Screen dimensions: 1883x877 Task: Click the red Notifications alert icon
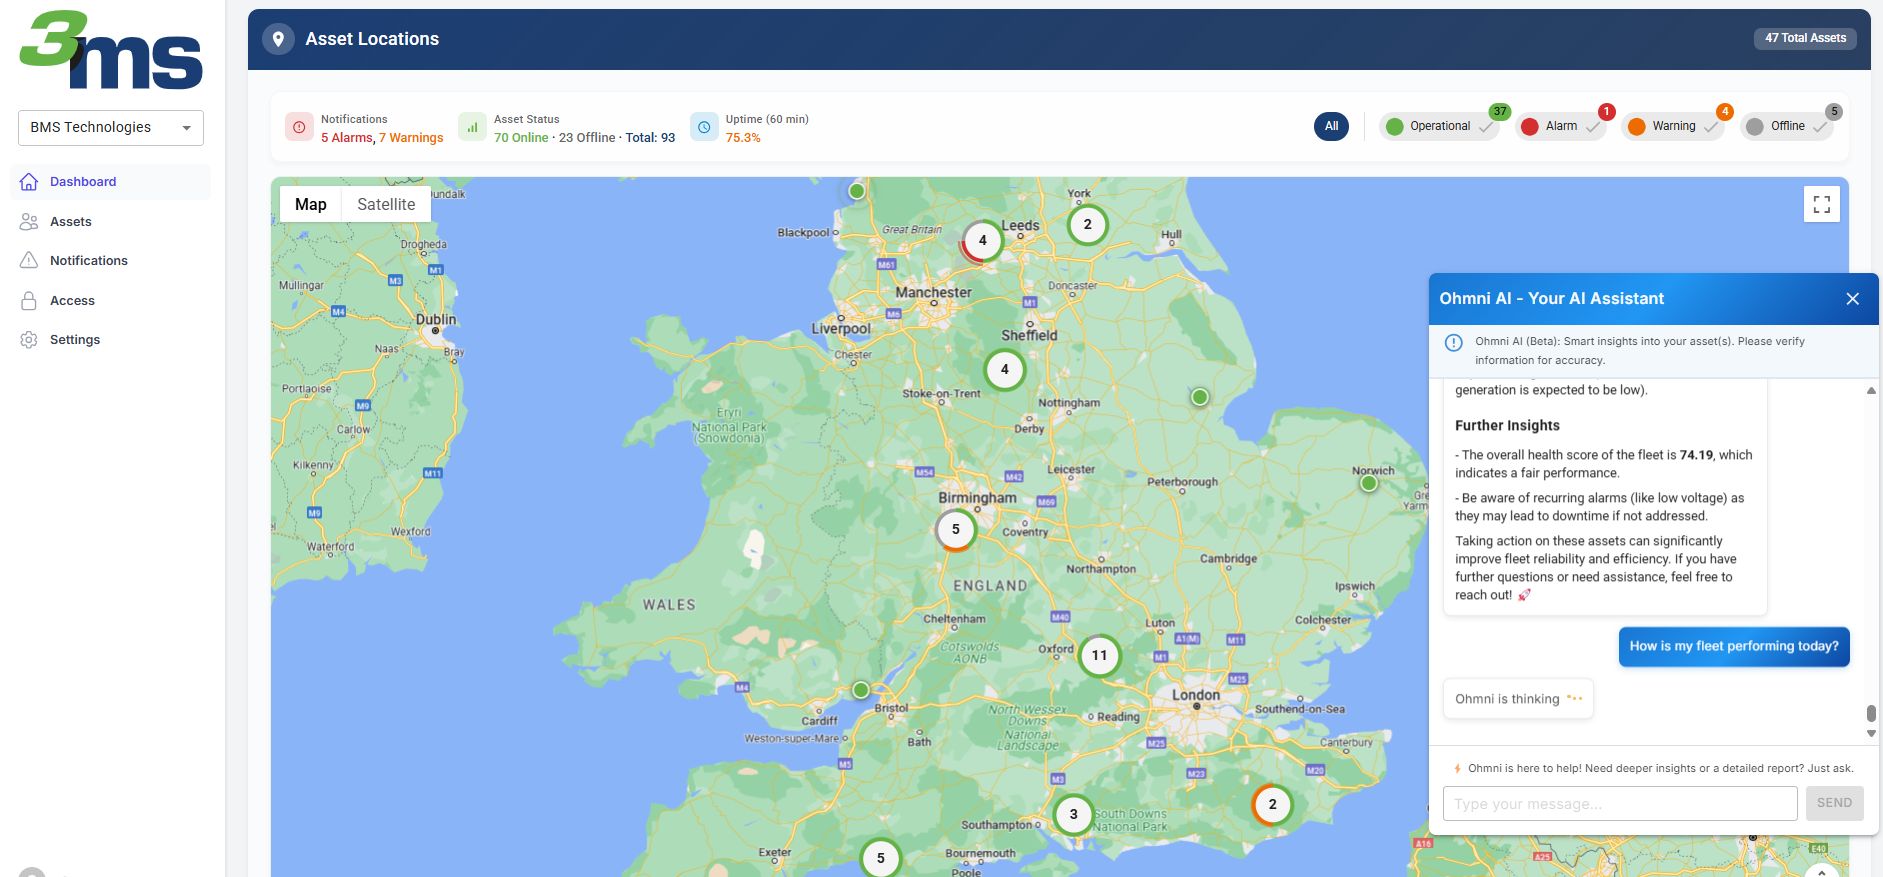tap(299, 127)
